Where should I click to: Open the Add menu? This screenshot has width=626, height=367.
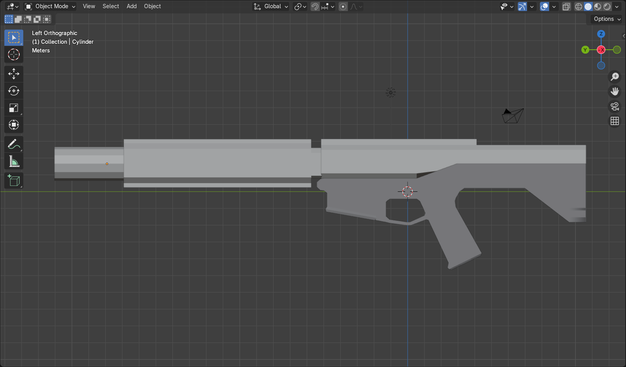coord(131,6)
